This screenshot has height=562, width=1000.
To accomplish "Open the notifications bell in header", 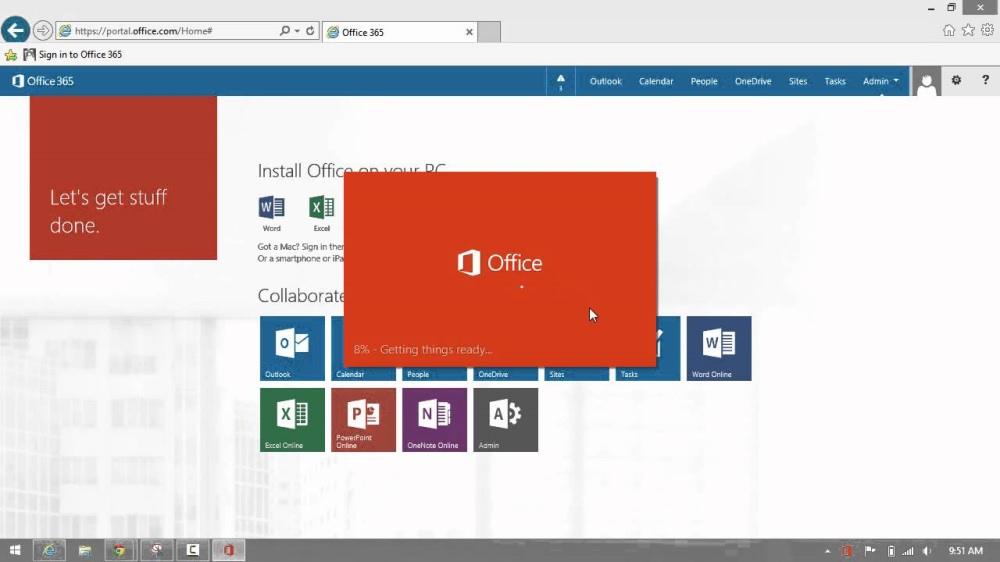I will pyautogui.click(x=560, y=81).
